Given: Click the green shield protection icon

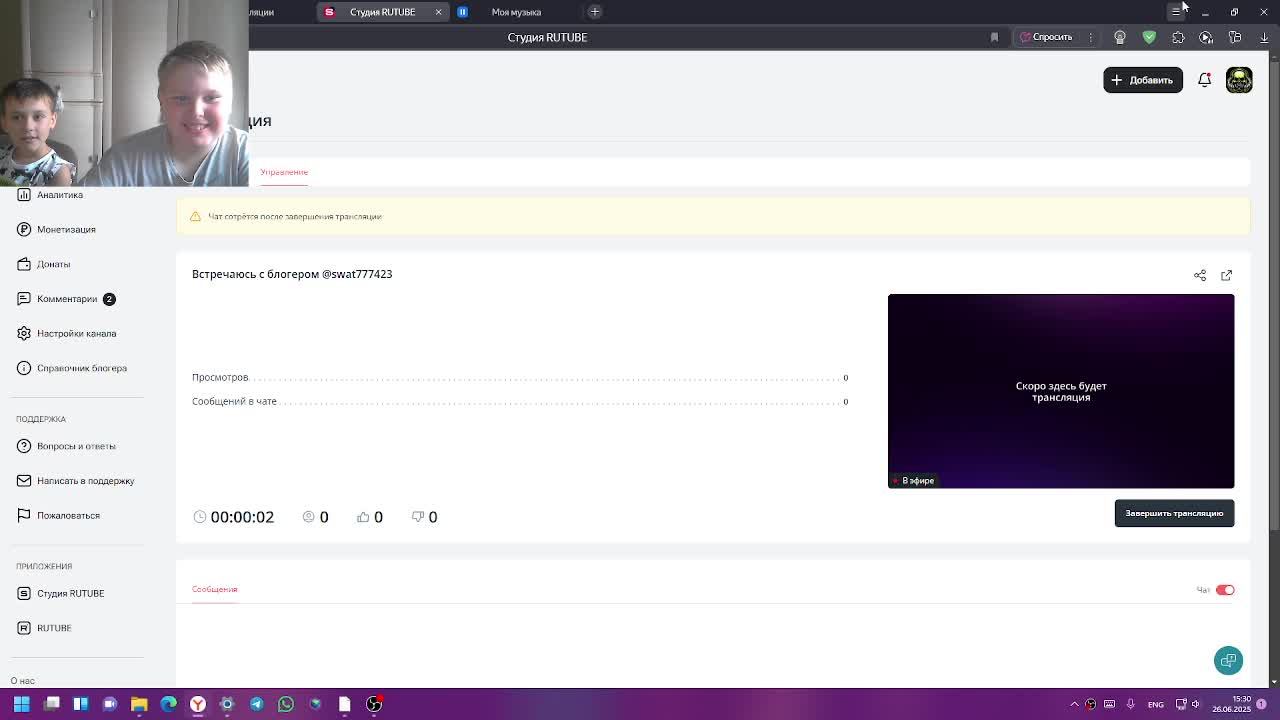Looking at the screenshot, I should pyautogui.click(x=1149, y=37).
